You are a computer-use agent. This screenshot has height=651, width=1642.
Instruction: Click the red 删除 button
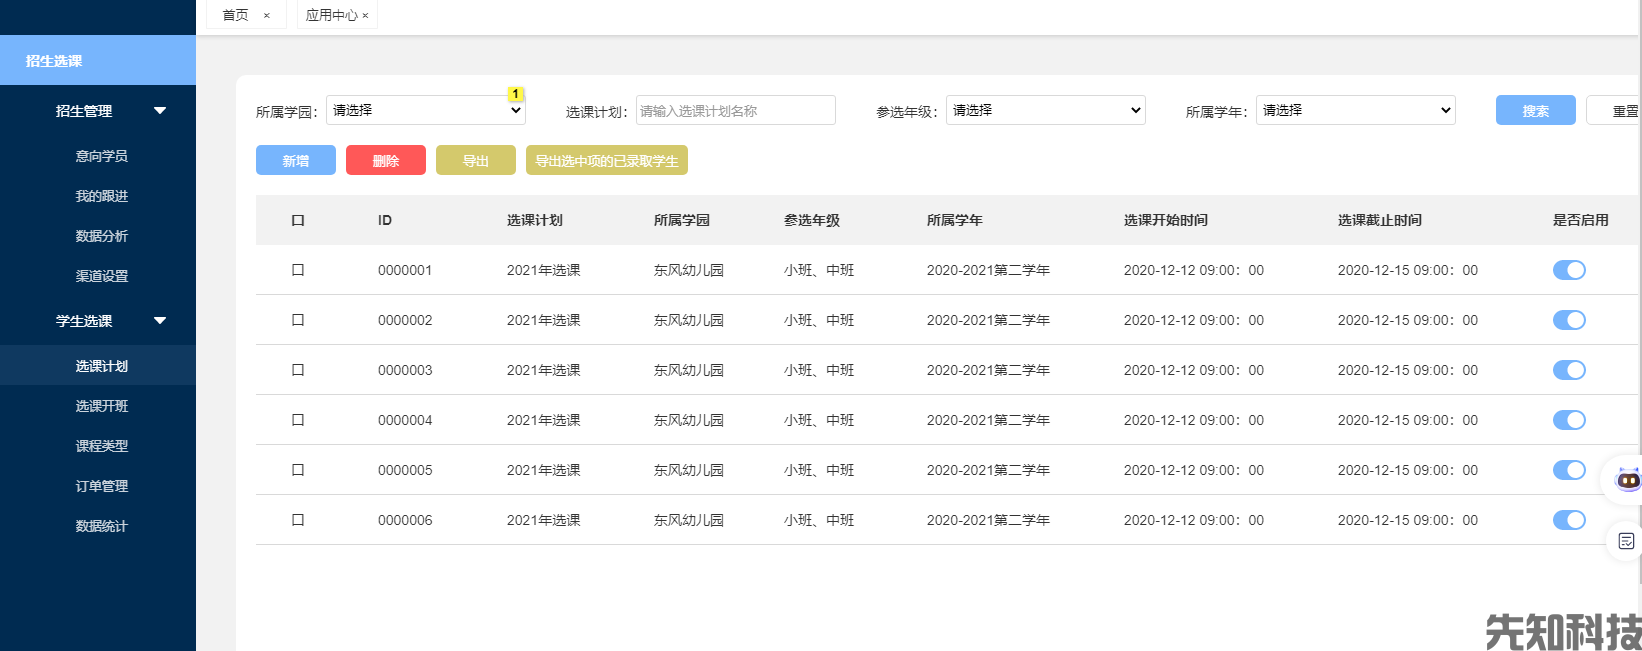[x=386, y=160]
